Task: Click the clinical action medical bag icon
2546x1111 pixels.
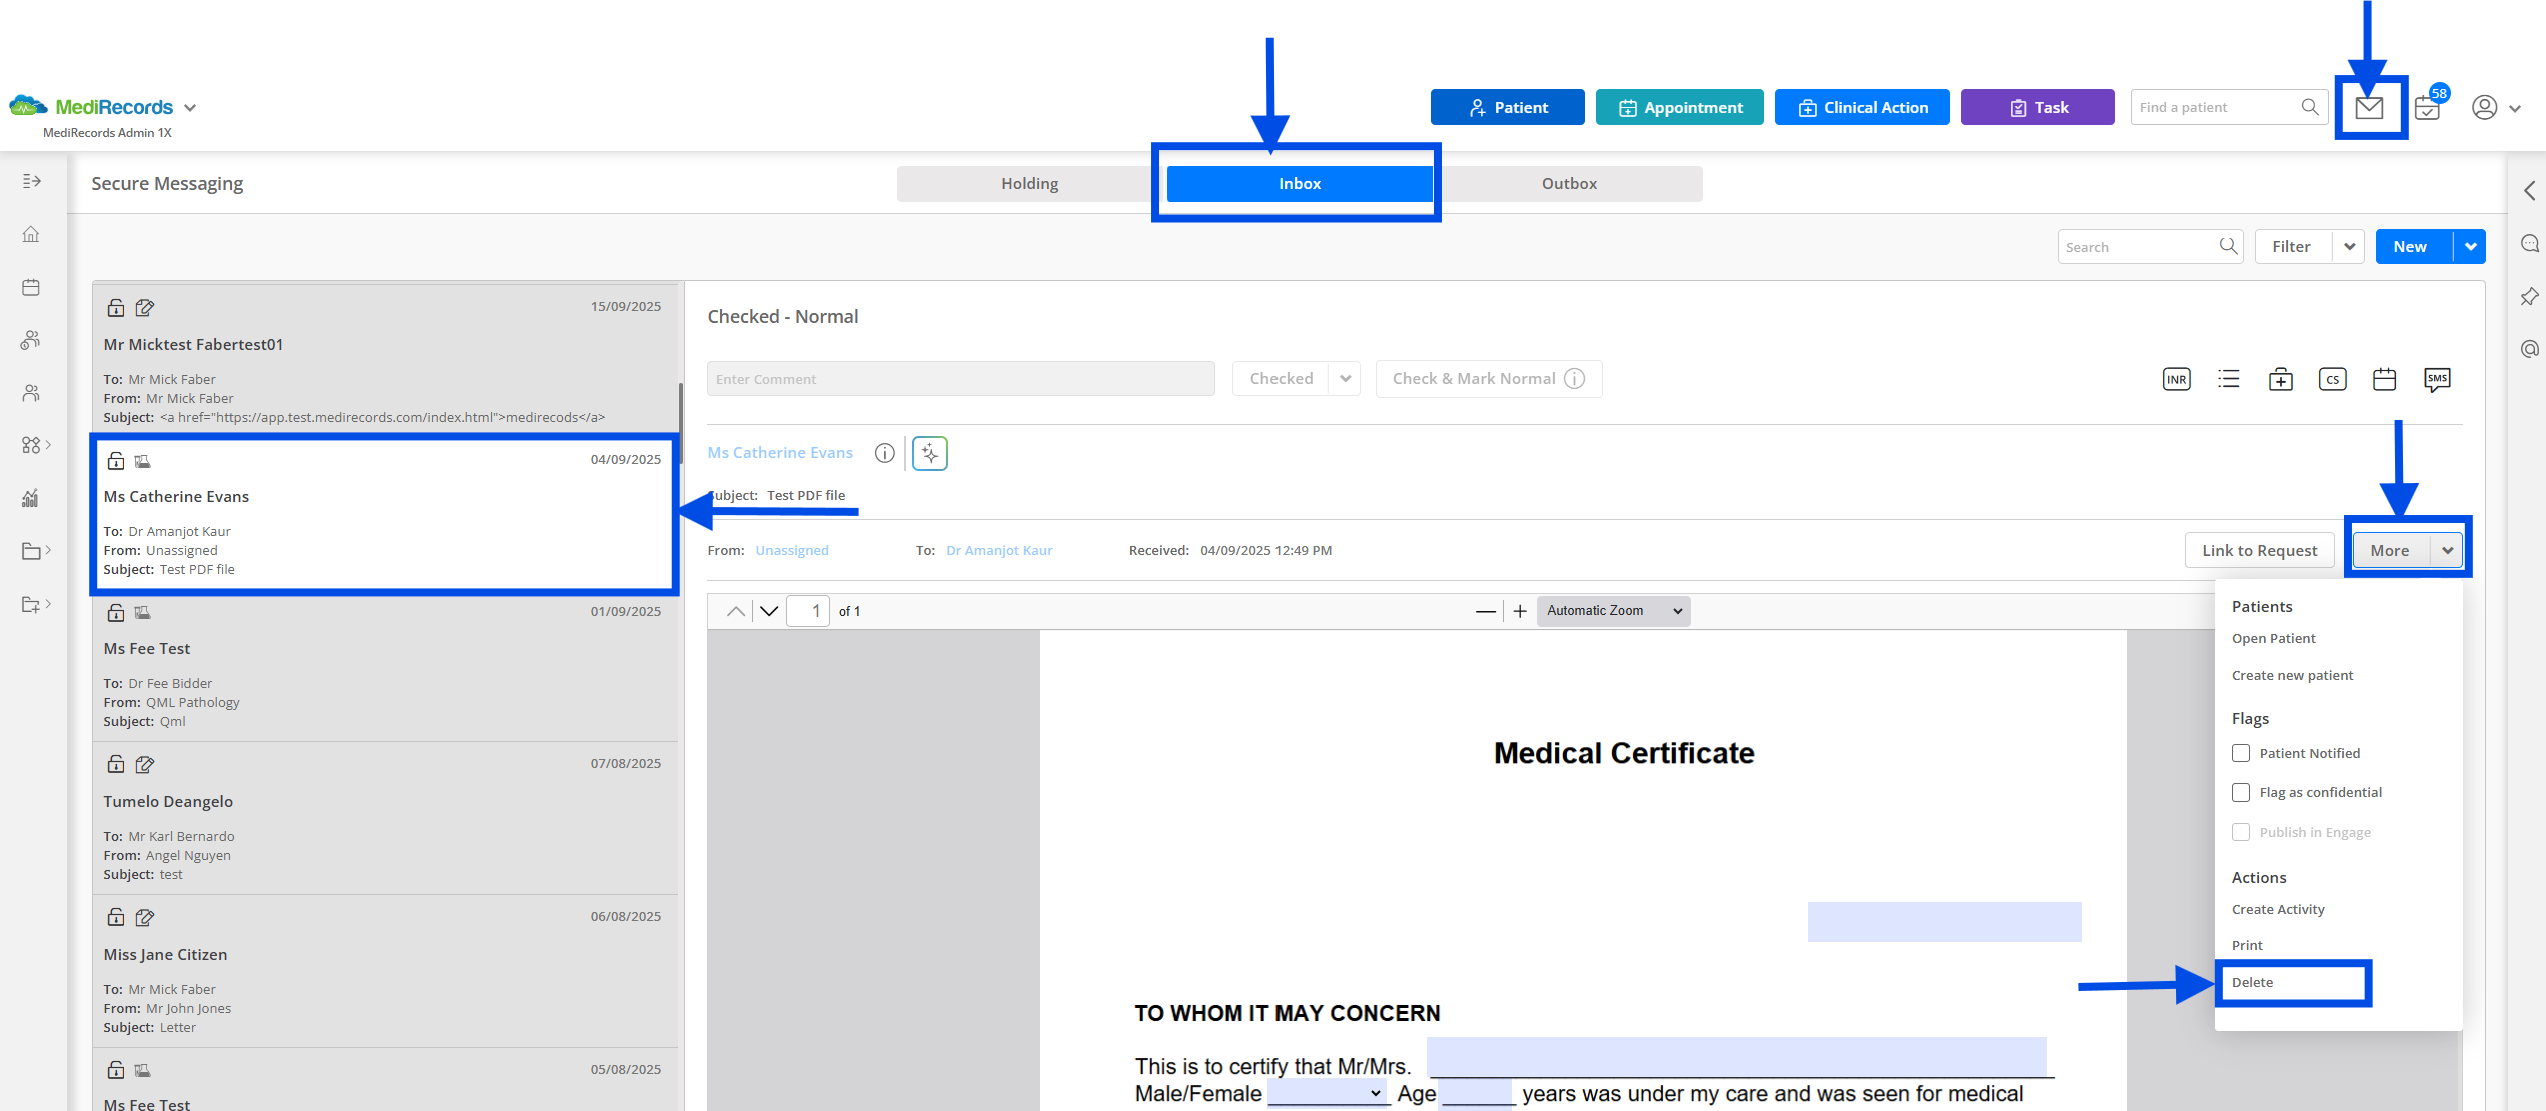Action: coord(2280,379)
